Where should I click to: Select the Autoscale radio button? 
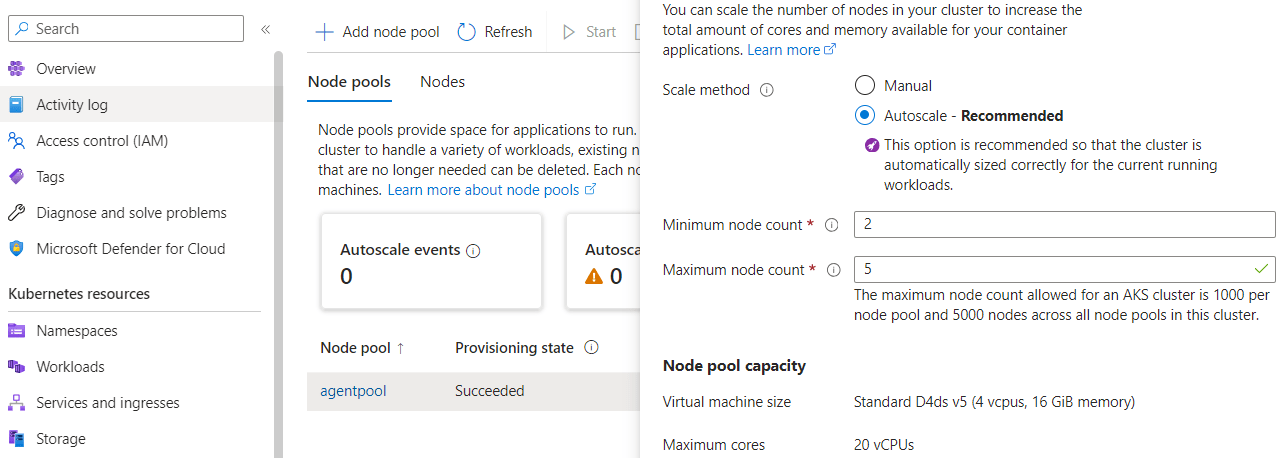(x=865, y=116)
